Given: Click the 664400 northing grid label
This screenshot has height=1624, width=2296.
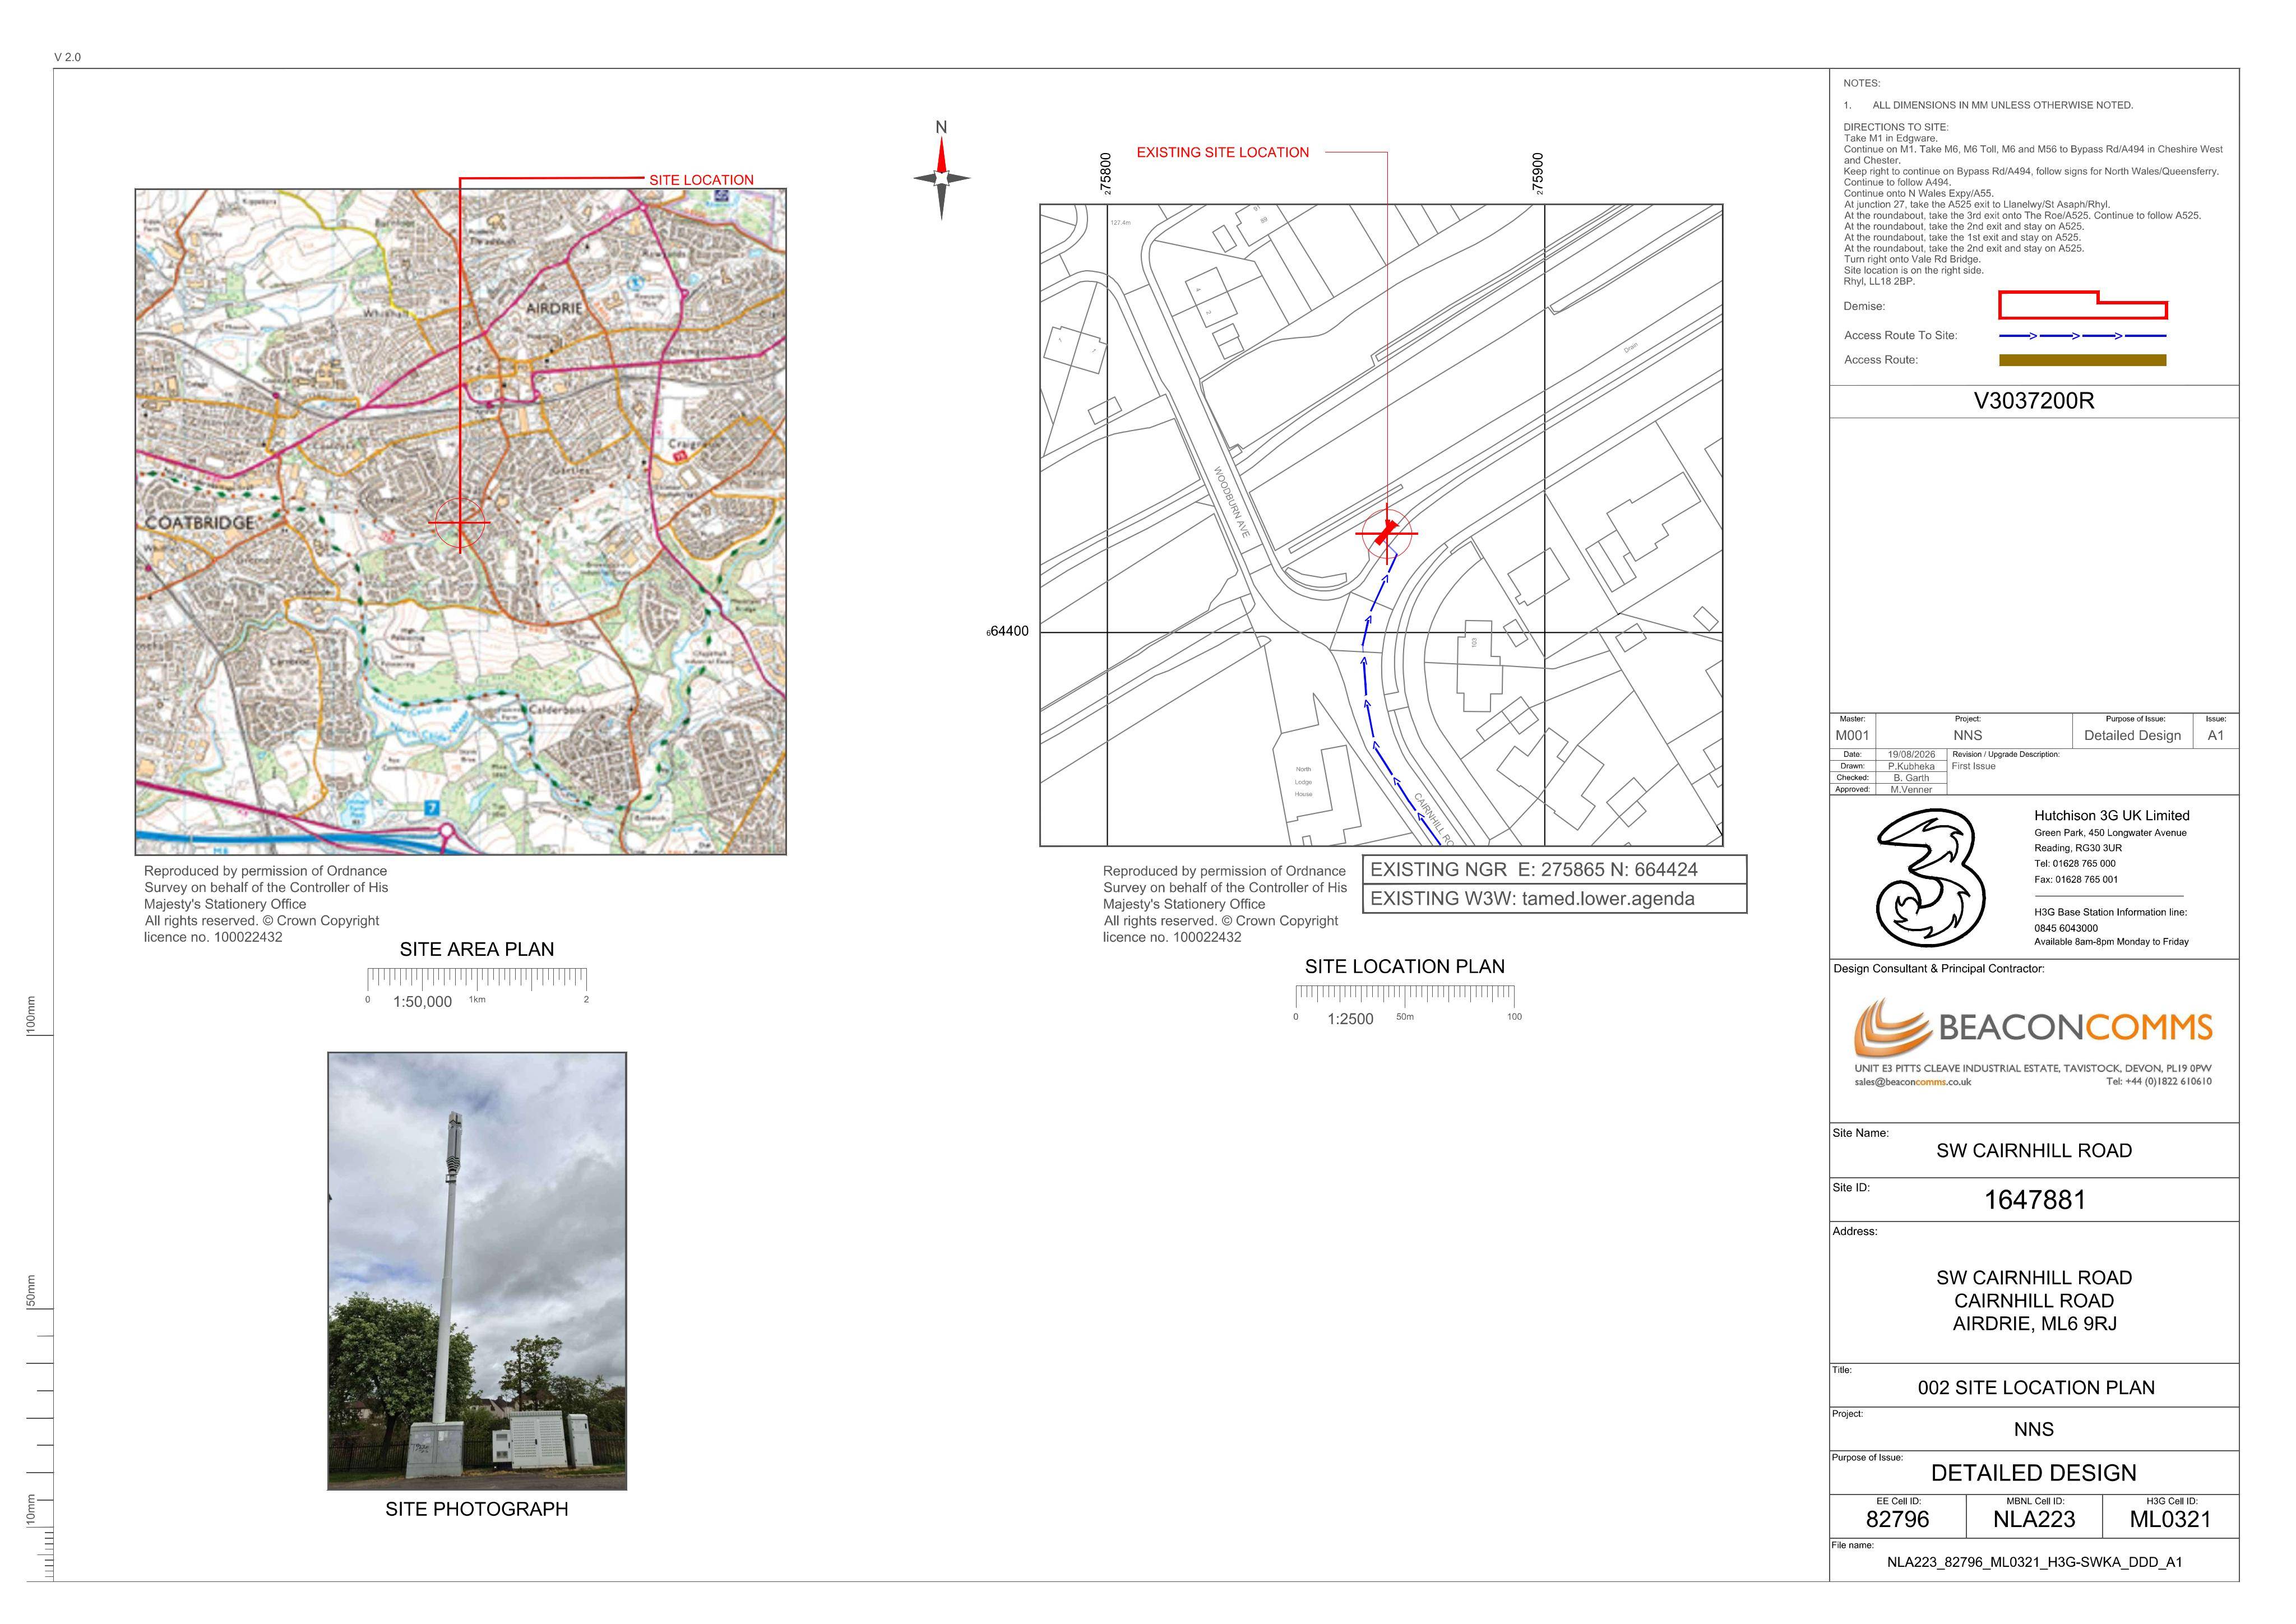Looking at the screenshot, I should pyautogui.click(x=1008, y=631).
